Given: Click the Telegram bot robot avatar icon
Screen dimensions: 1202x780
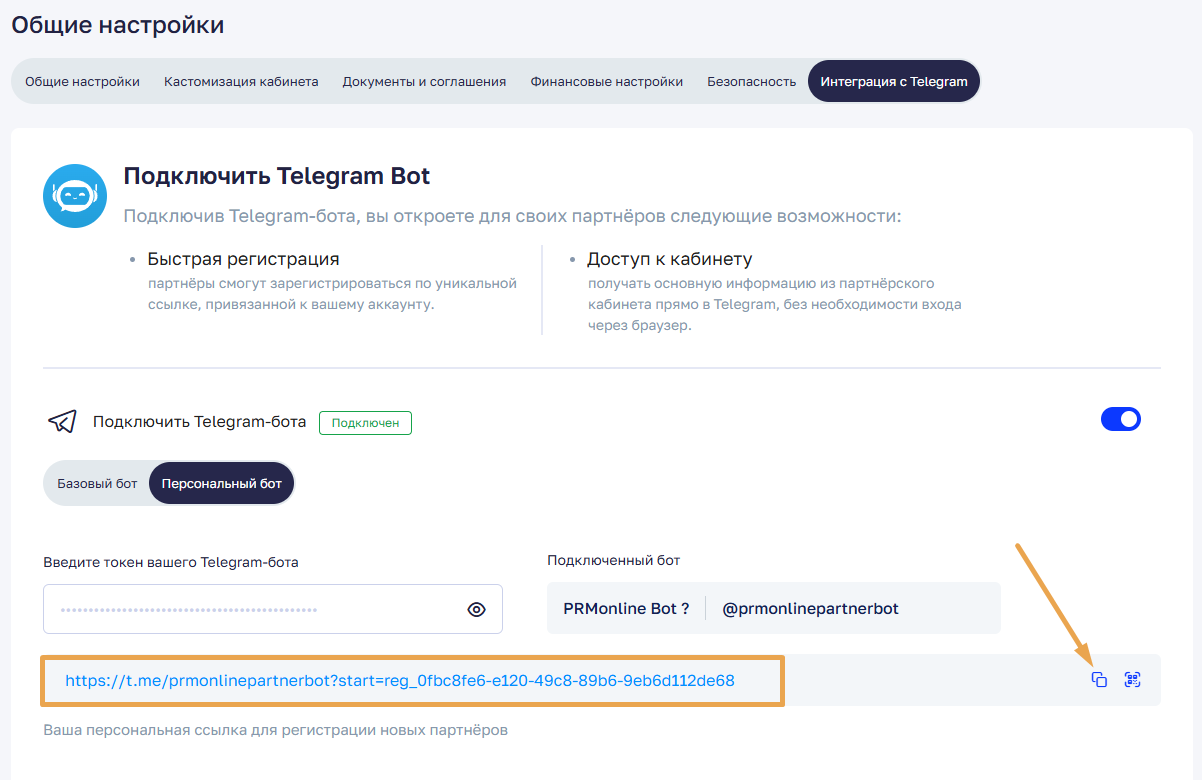Looking at the screenshot, I should (75, 196).
